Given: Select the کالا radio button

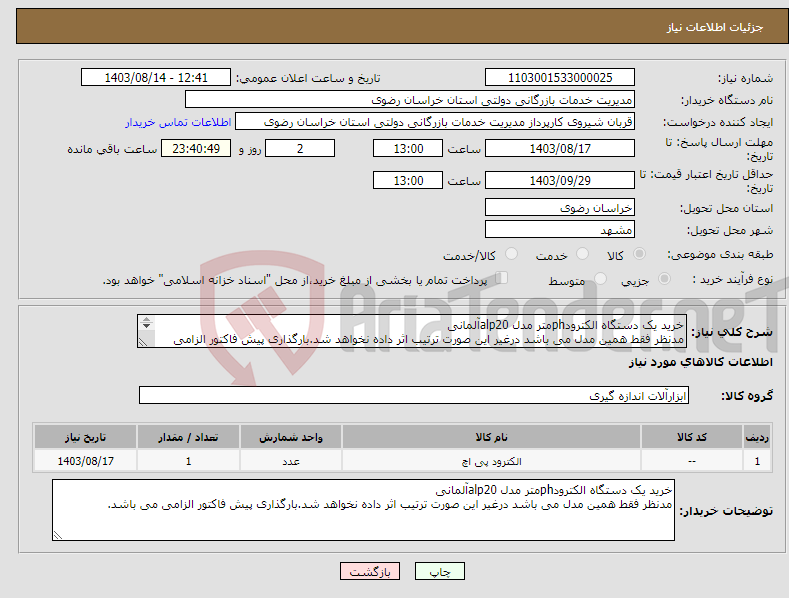Looking at the screenshot, I should coord(639,254).
